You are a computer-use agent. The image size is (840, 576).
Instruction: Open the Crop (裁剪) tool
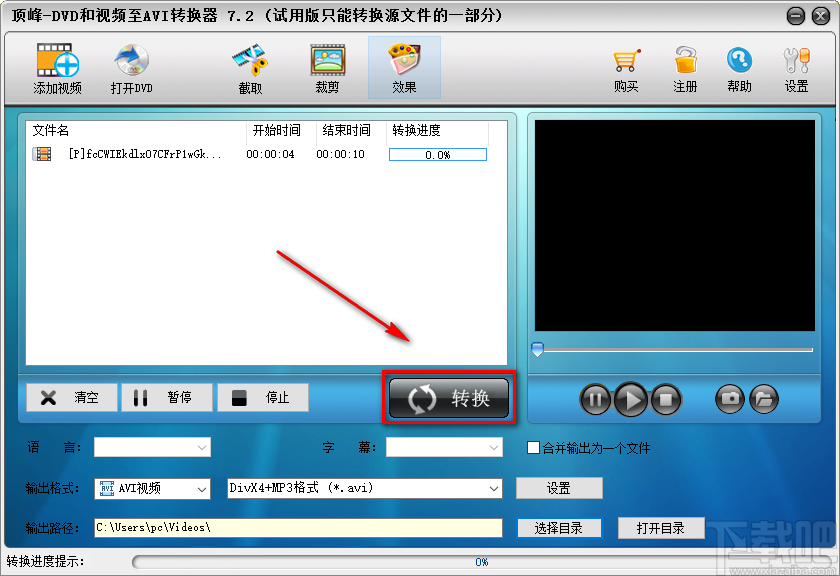pyautogui.click(x=327, y=69)
